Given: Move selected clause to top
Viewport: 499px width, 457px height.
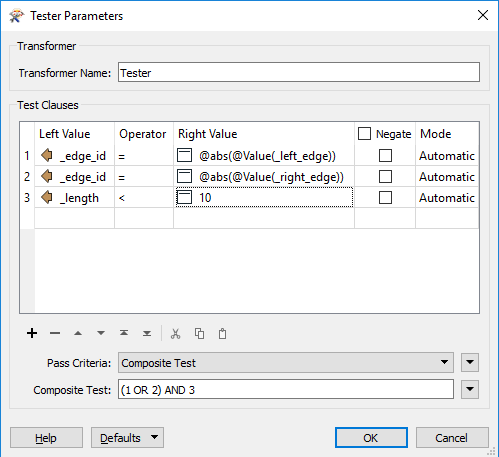Looking at the screenshot, I should (124, 333).
